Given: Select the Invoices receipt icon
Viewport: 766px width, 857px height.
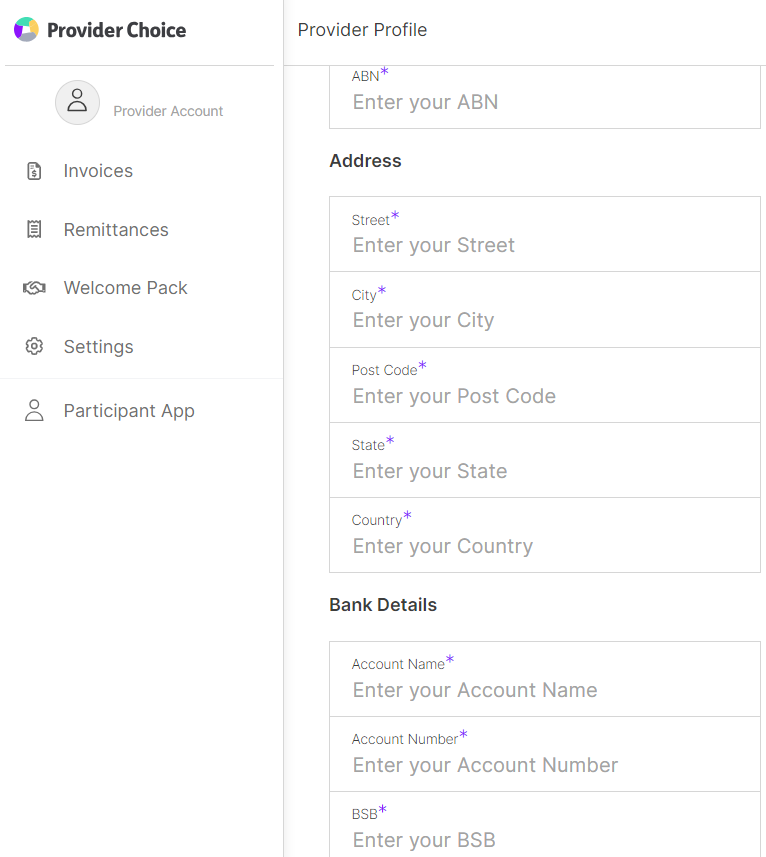Looking at the screenshot, I should [34, 170].
